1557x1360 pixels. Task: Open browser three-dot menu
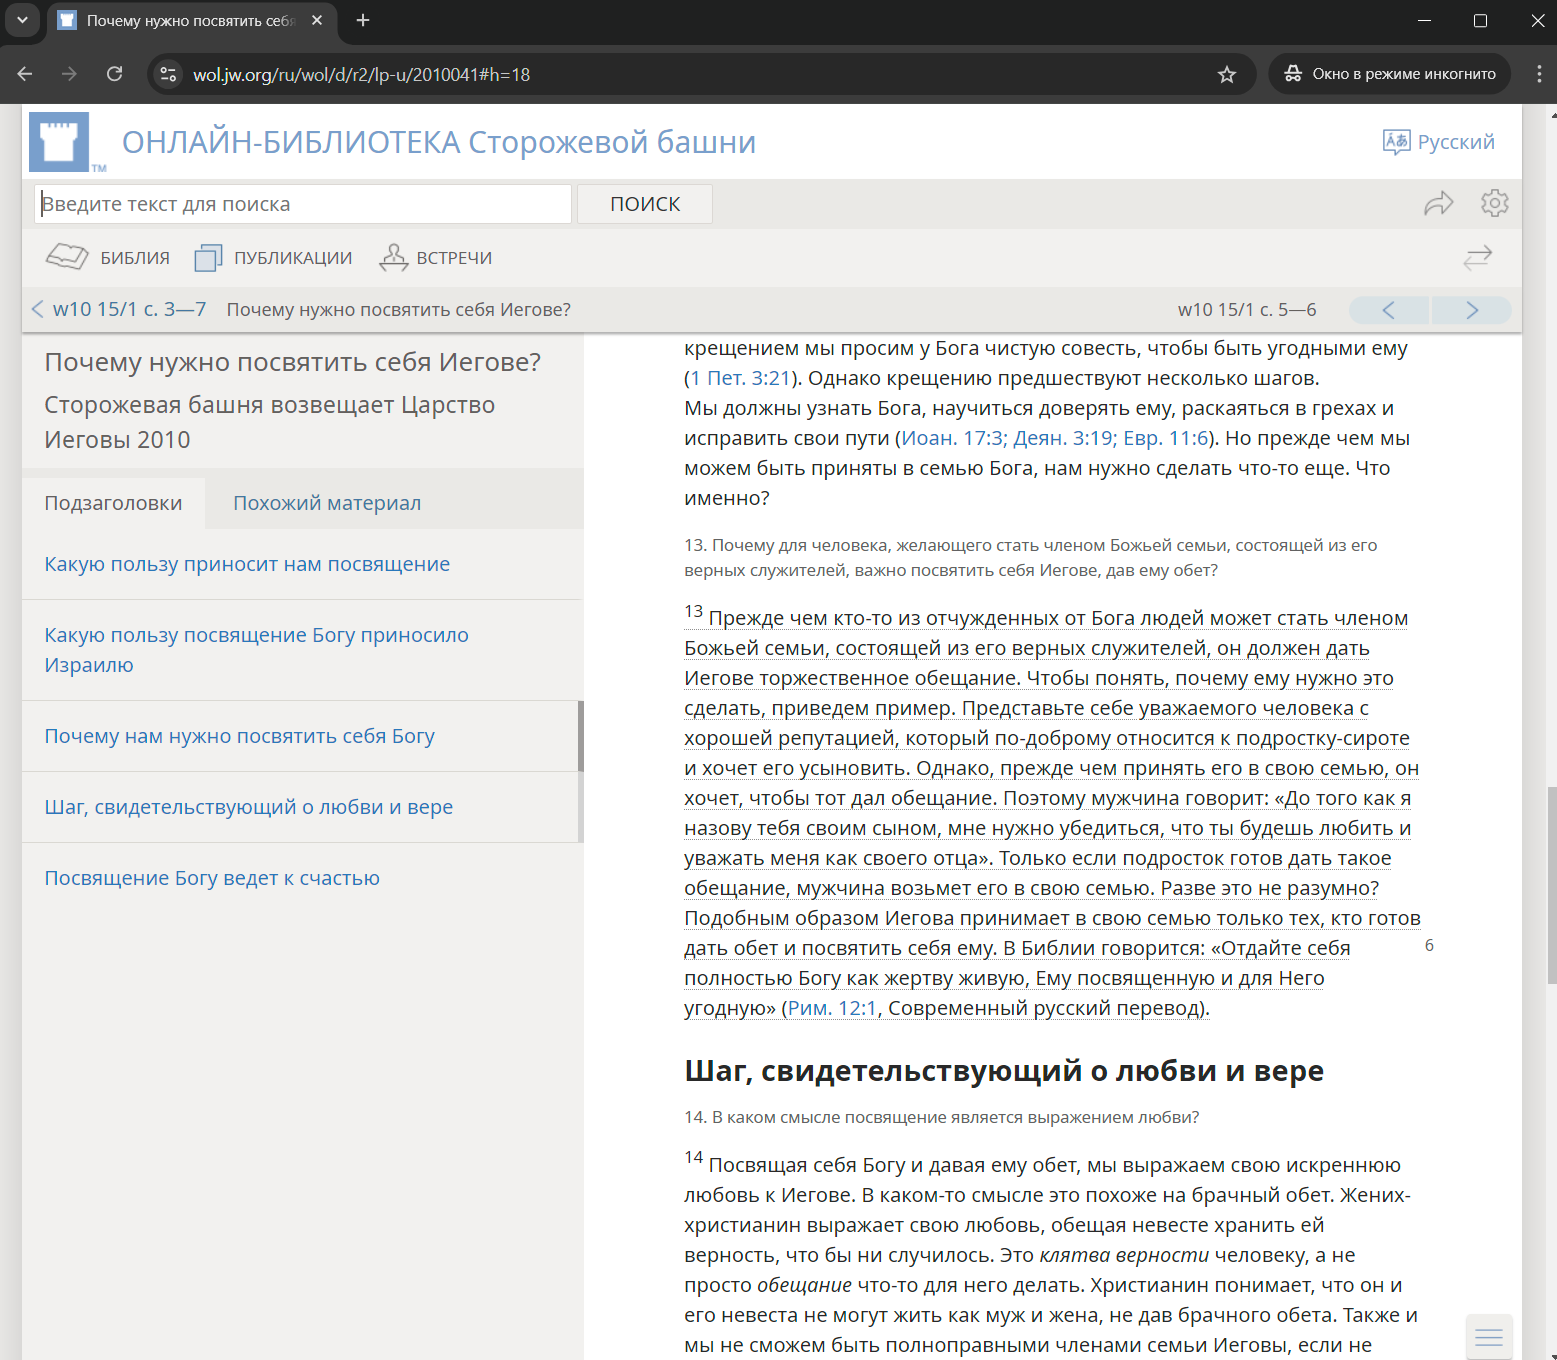1538,74
